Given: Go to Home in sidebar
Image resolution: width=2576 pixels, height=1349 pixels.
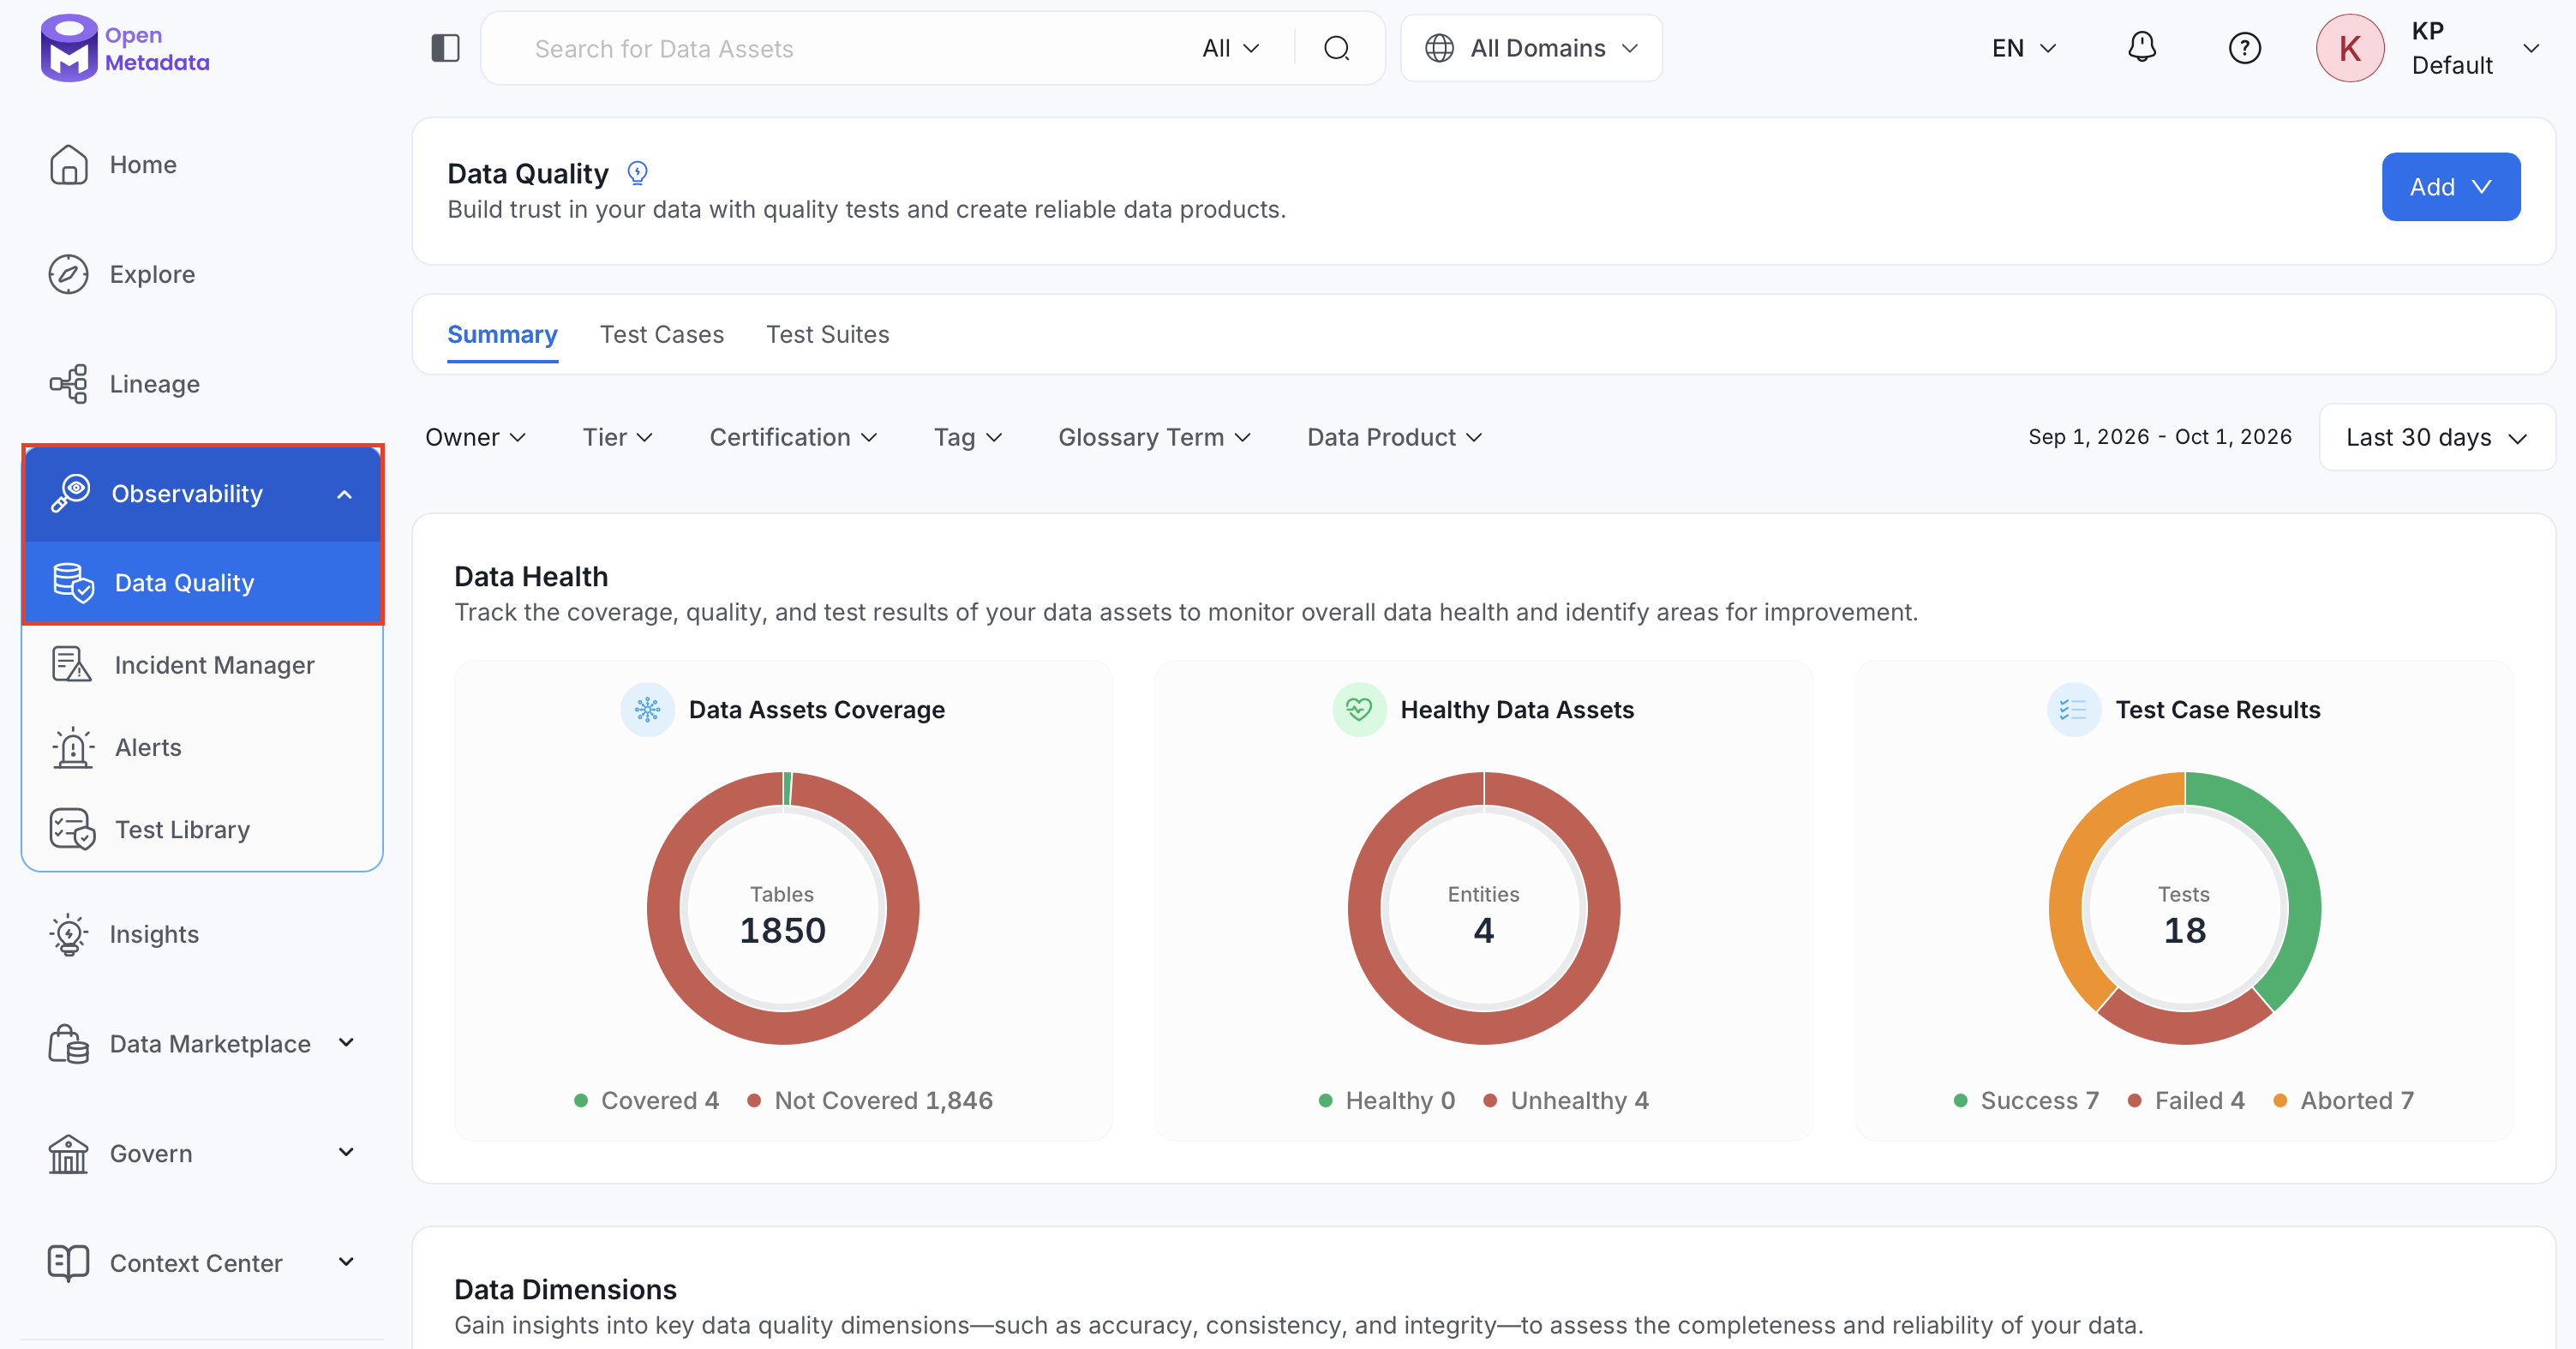Looking at the screenshot, I should [202, 164].
